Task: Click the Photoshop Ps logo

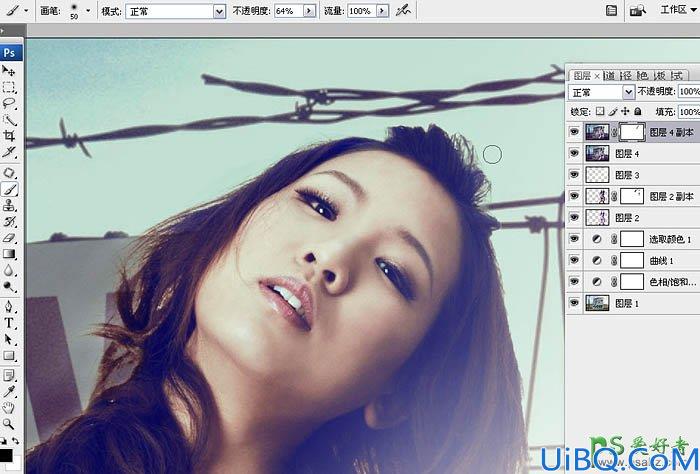Action: 10,52
